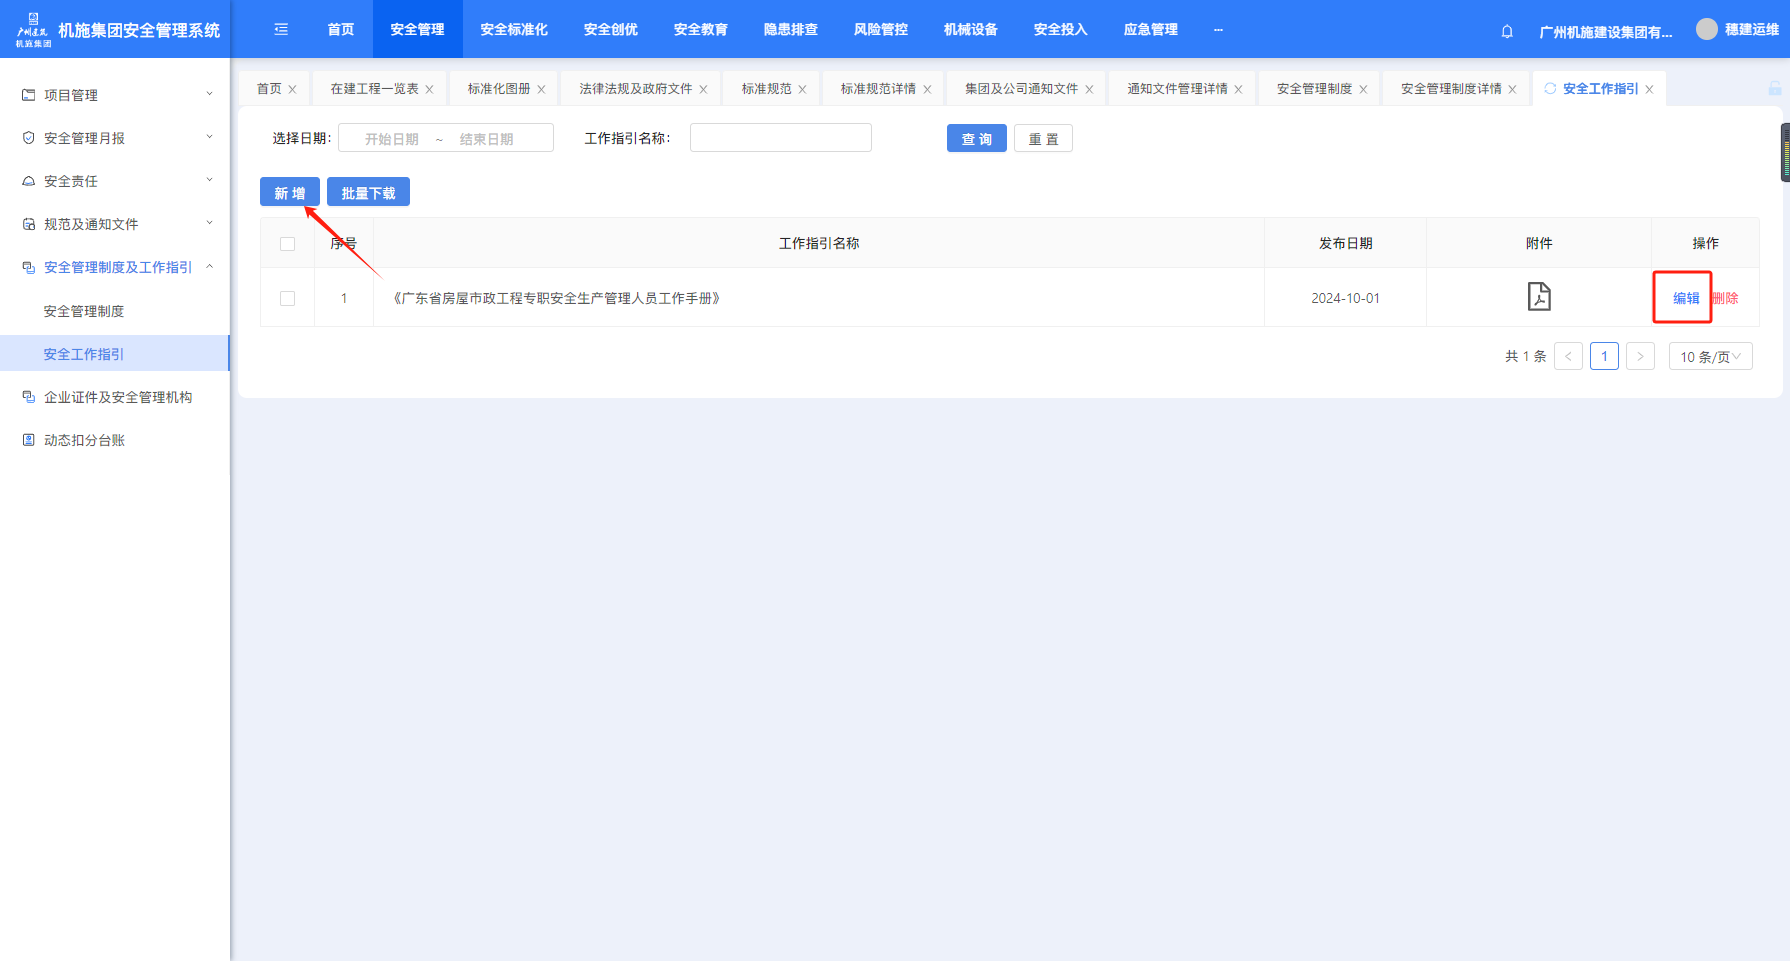This screenshot has width=1790, height=961.
Task: Click the lock icon at tab bar end
Action: point(1775,89)
